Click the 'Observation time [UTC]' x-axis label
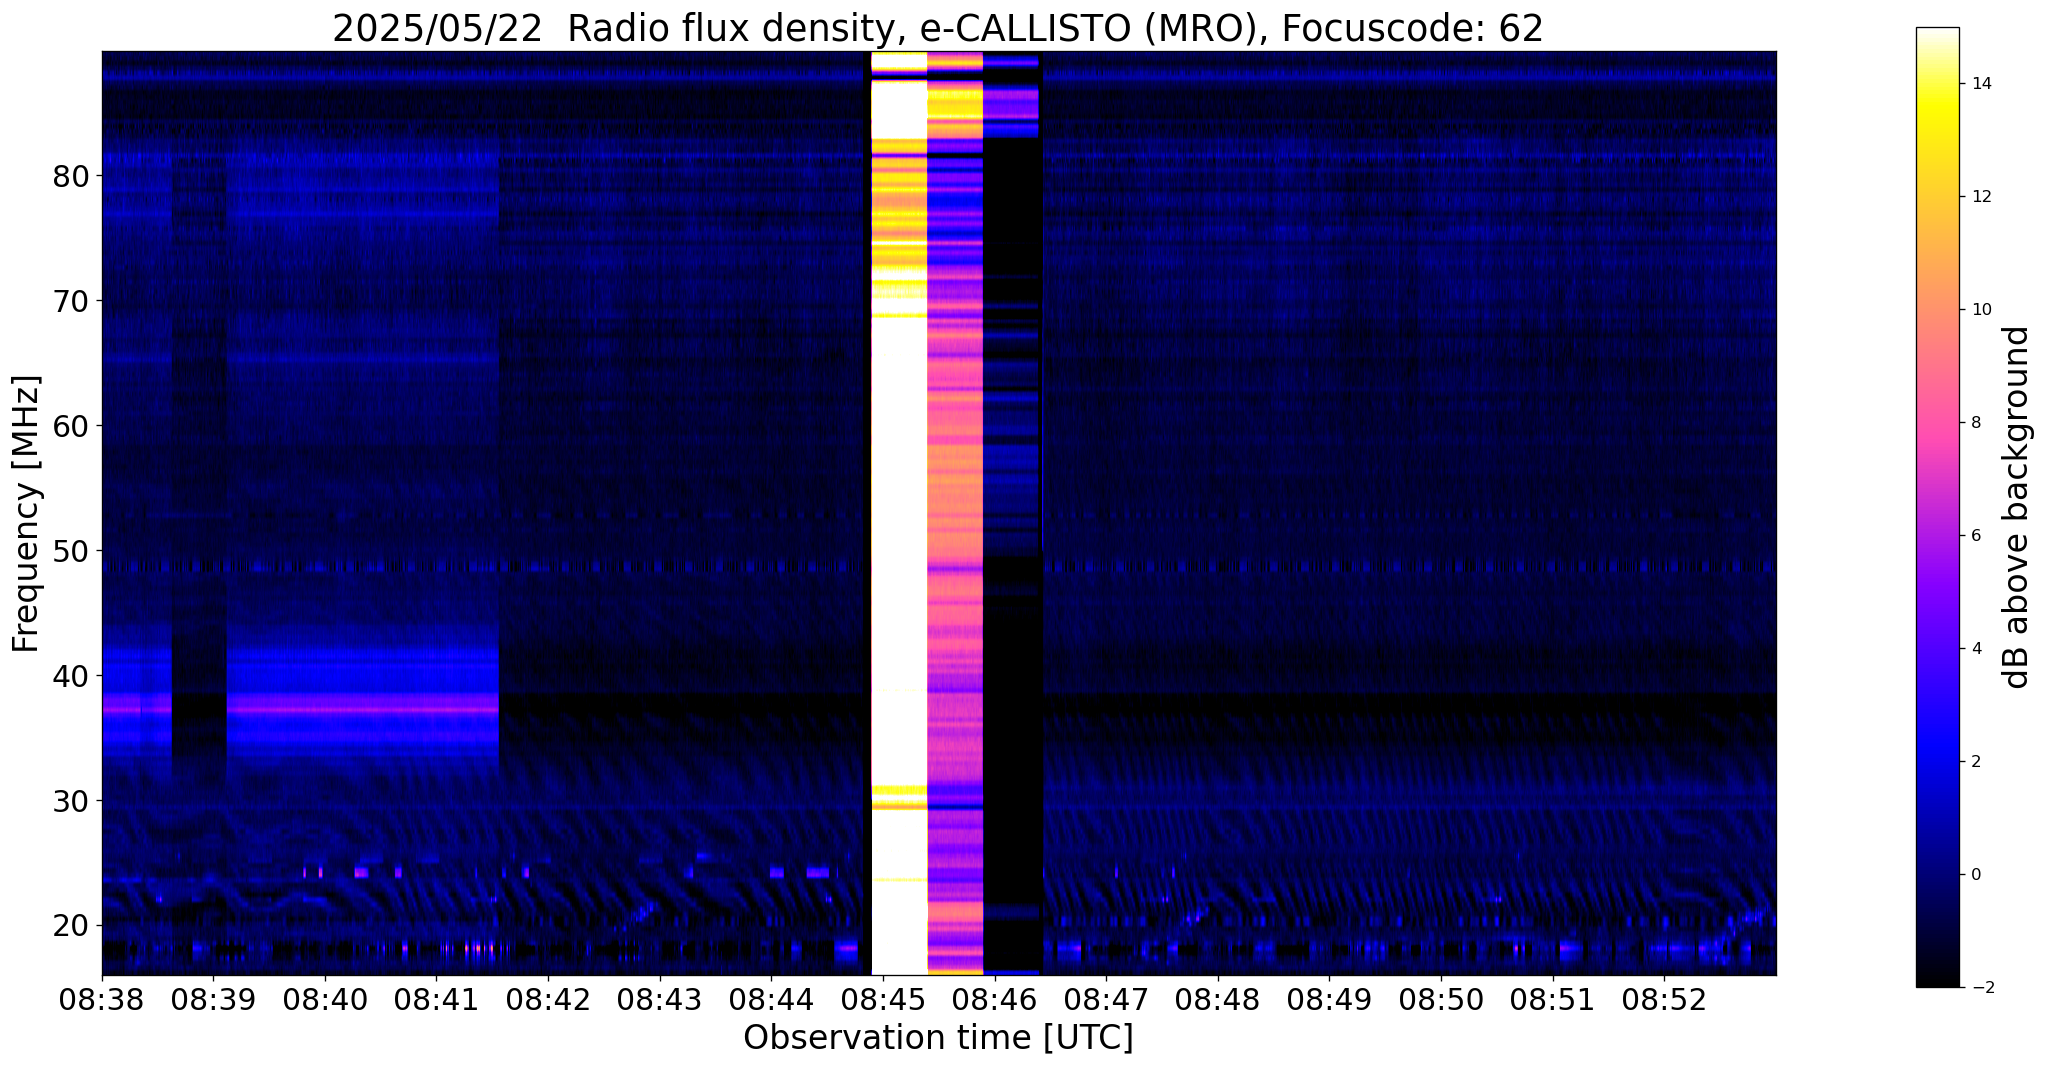 coord(938,1038)
